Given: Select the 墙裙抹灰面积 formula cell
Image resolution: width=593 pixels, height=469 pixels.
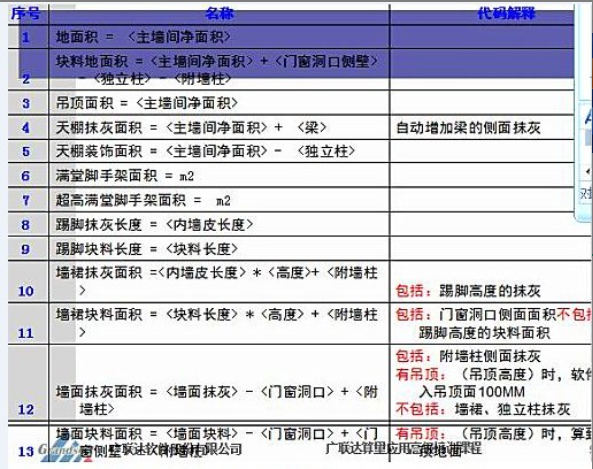Looking at the screenshot, I should (219, 281).
